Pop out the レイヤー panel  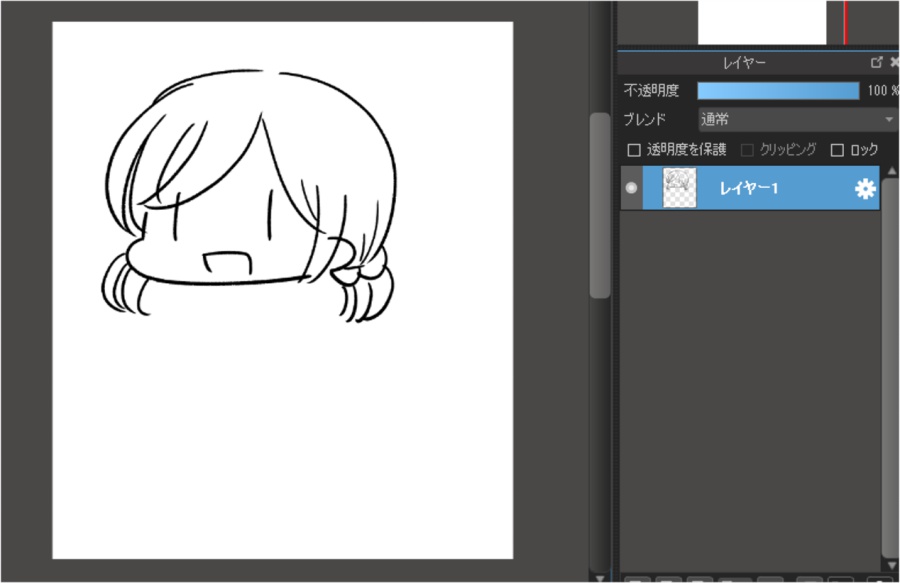(876, 62)
